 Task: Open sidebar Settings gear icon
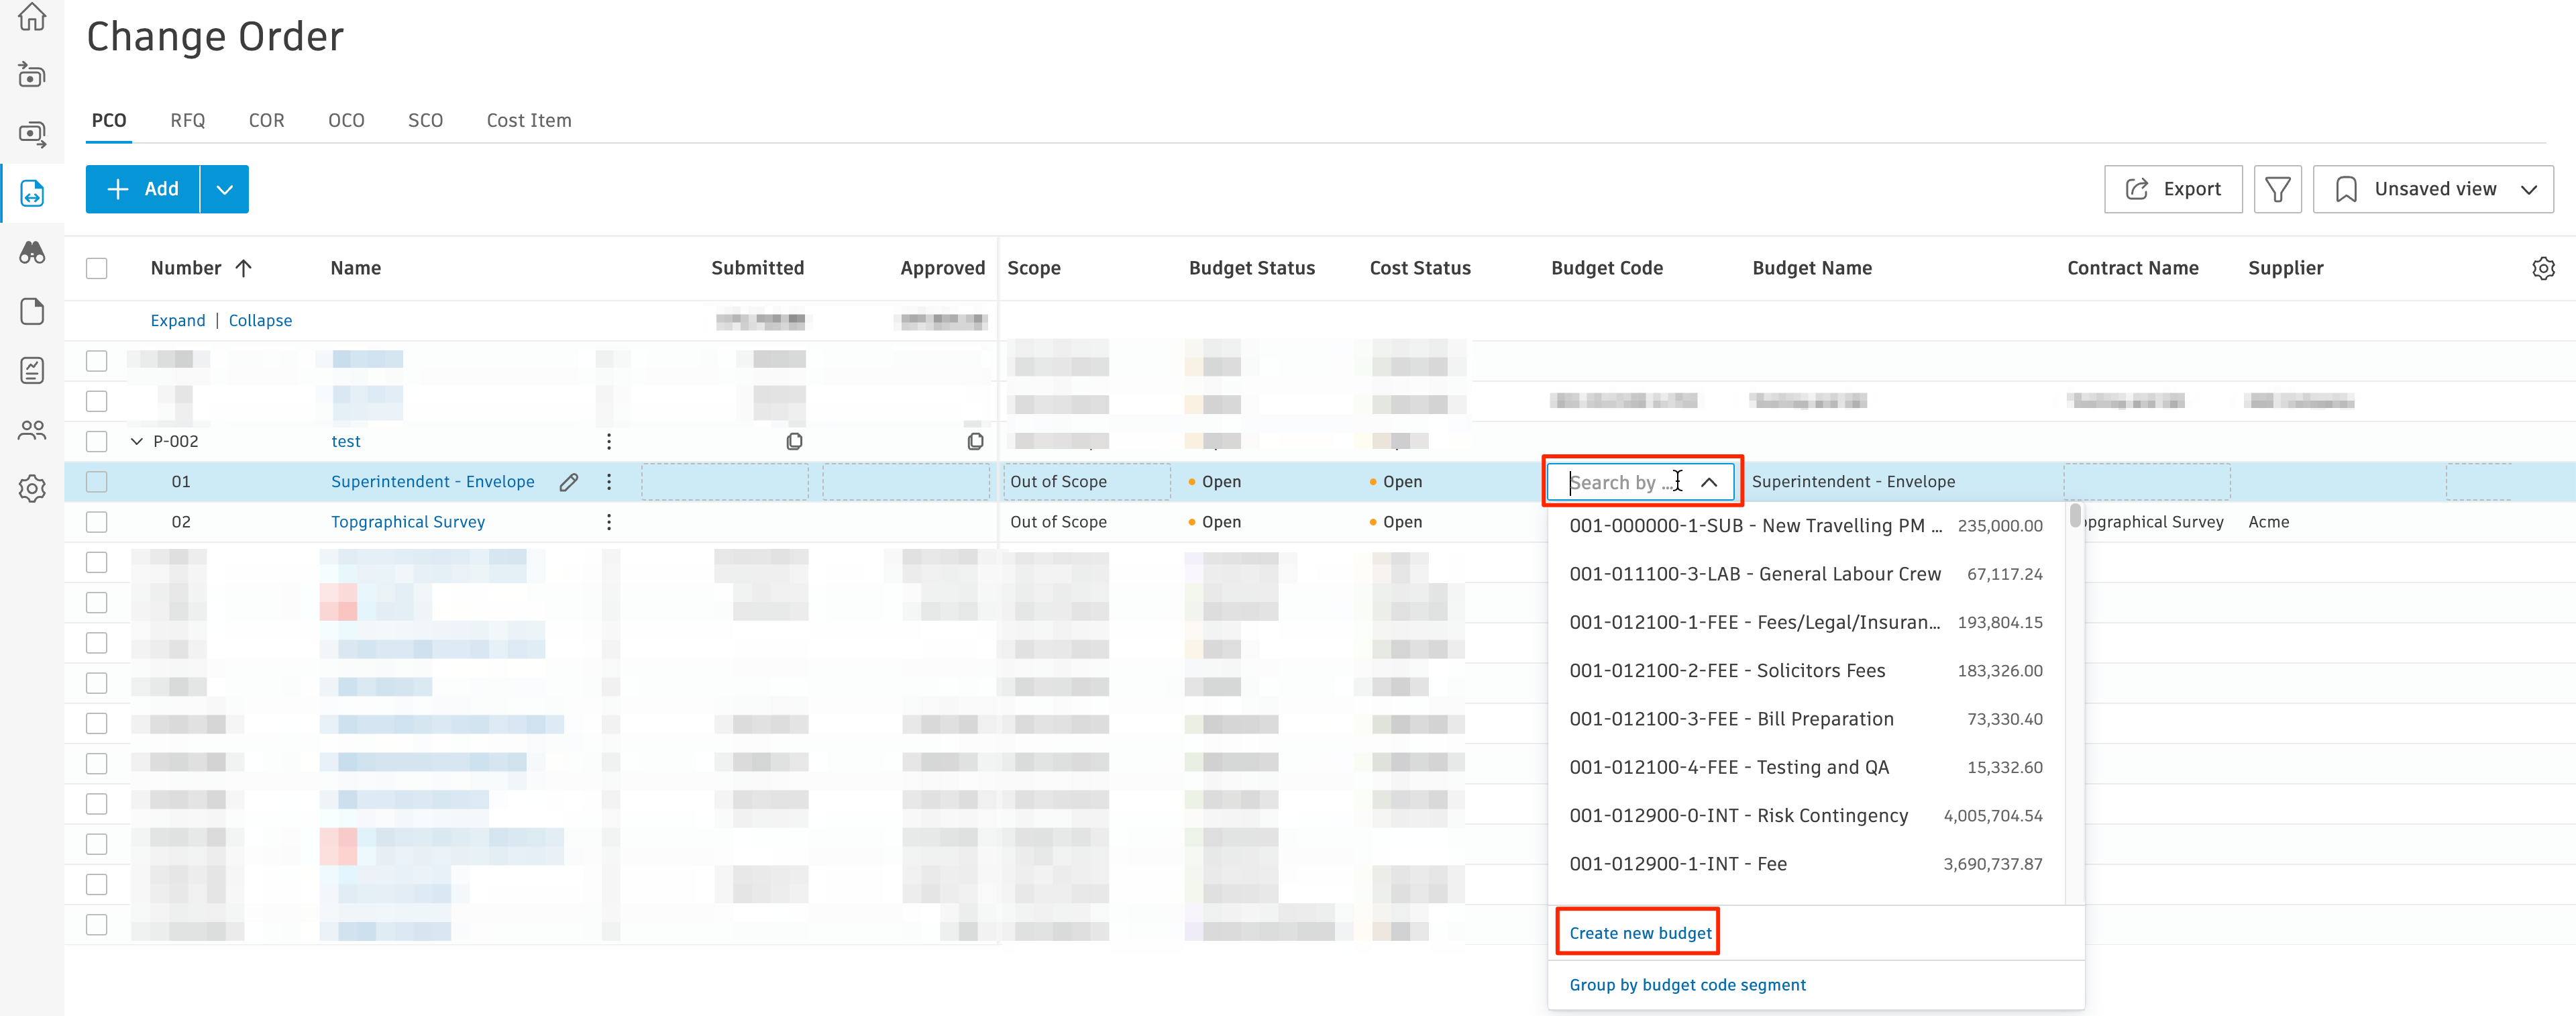point(32,489)
